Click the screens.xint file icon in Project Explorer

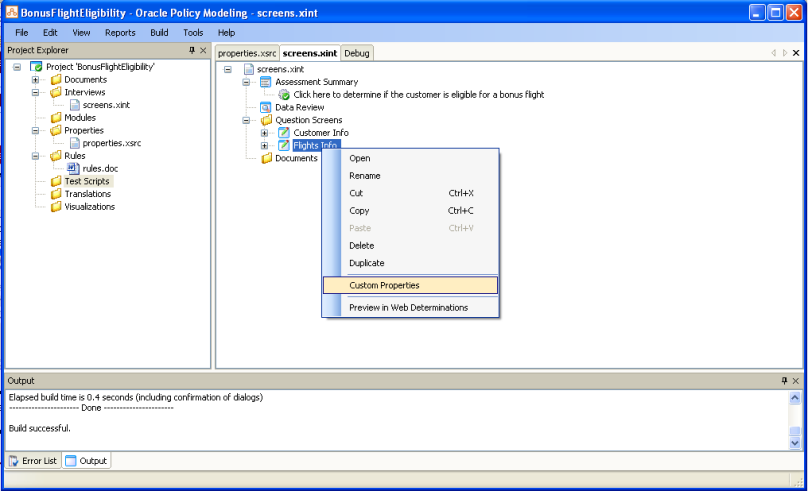[x=75, y=105]
